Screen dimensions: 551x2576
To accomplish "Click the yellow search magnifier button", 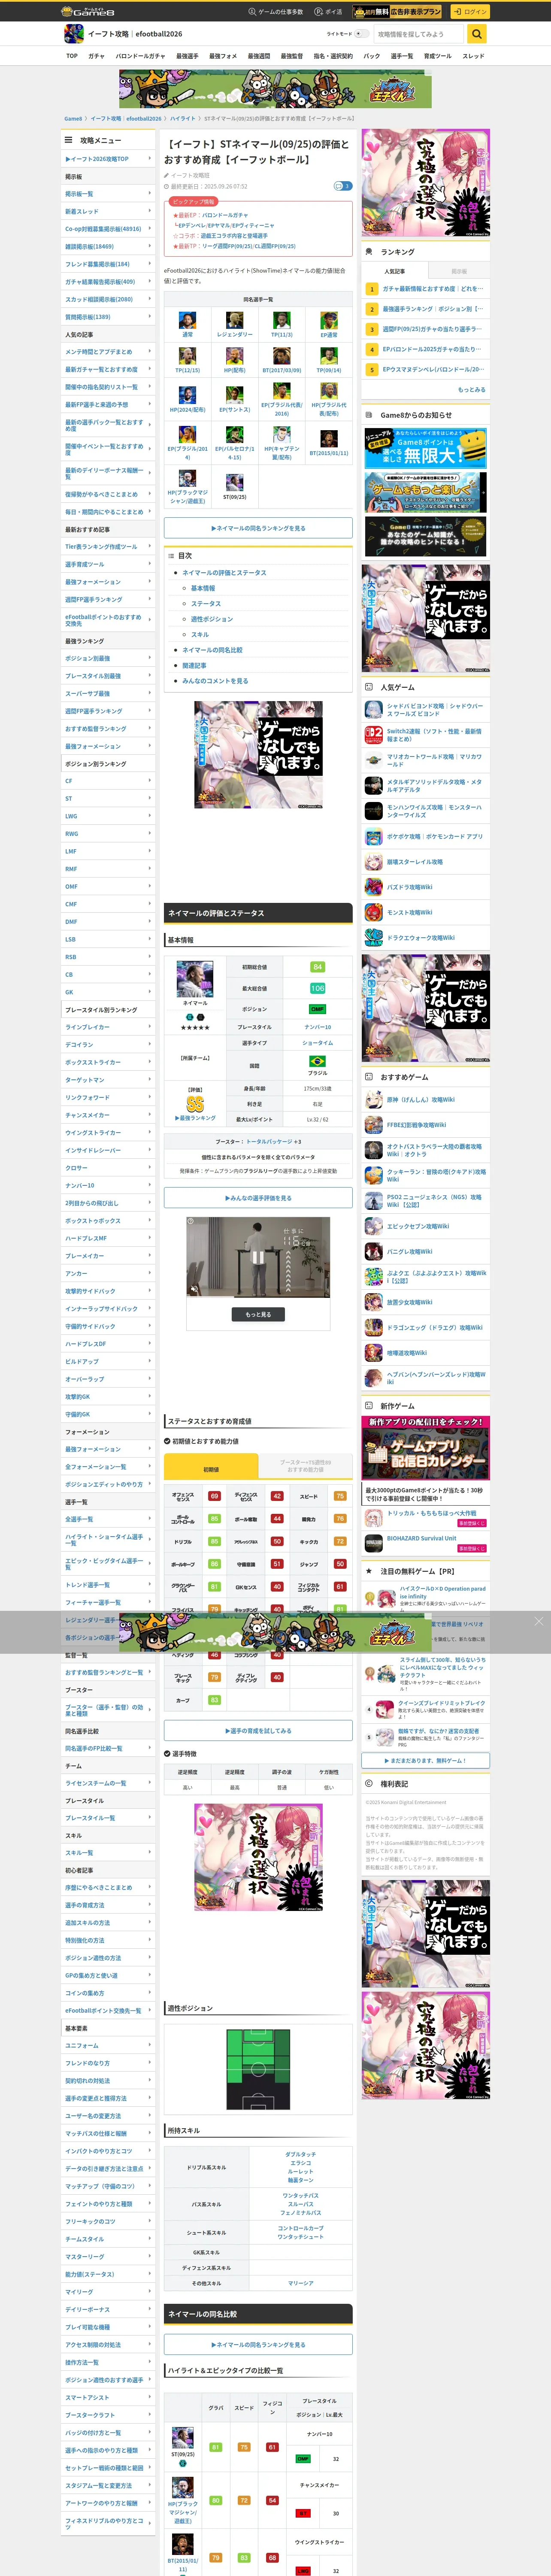I will pyautogui.click(x=477, y=34).
